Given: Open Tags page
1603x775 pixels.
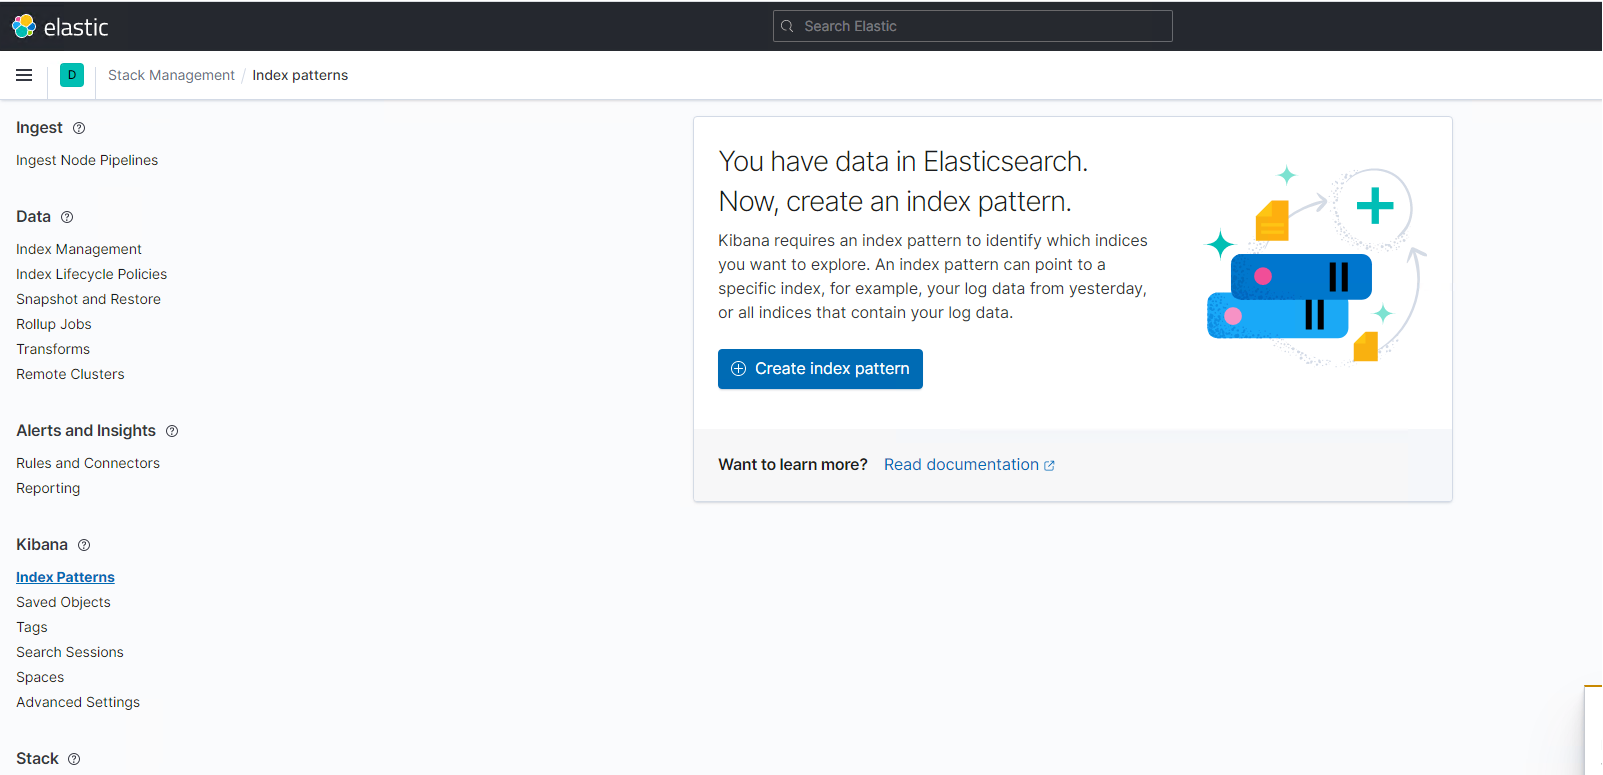Looking at the screenshot, I should coord(32,627).
